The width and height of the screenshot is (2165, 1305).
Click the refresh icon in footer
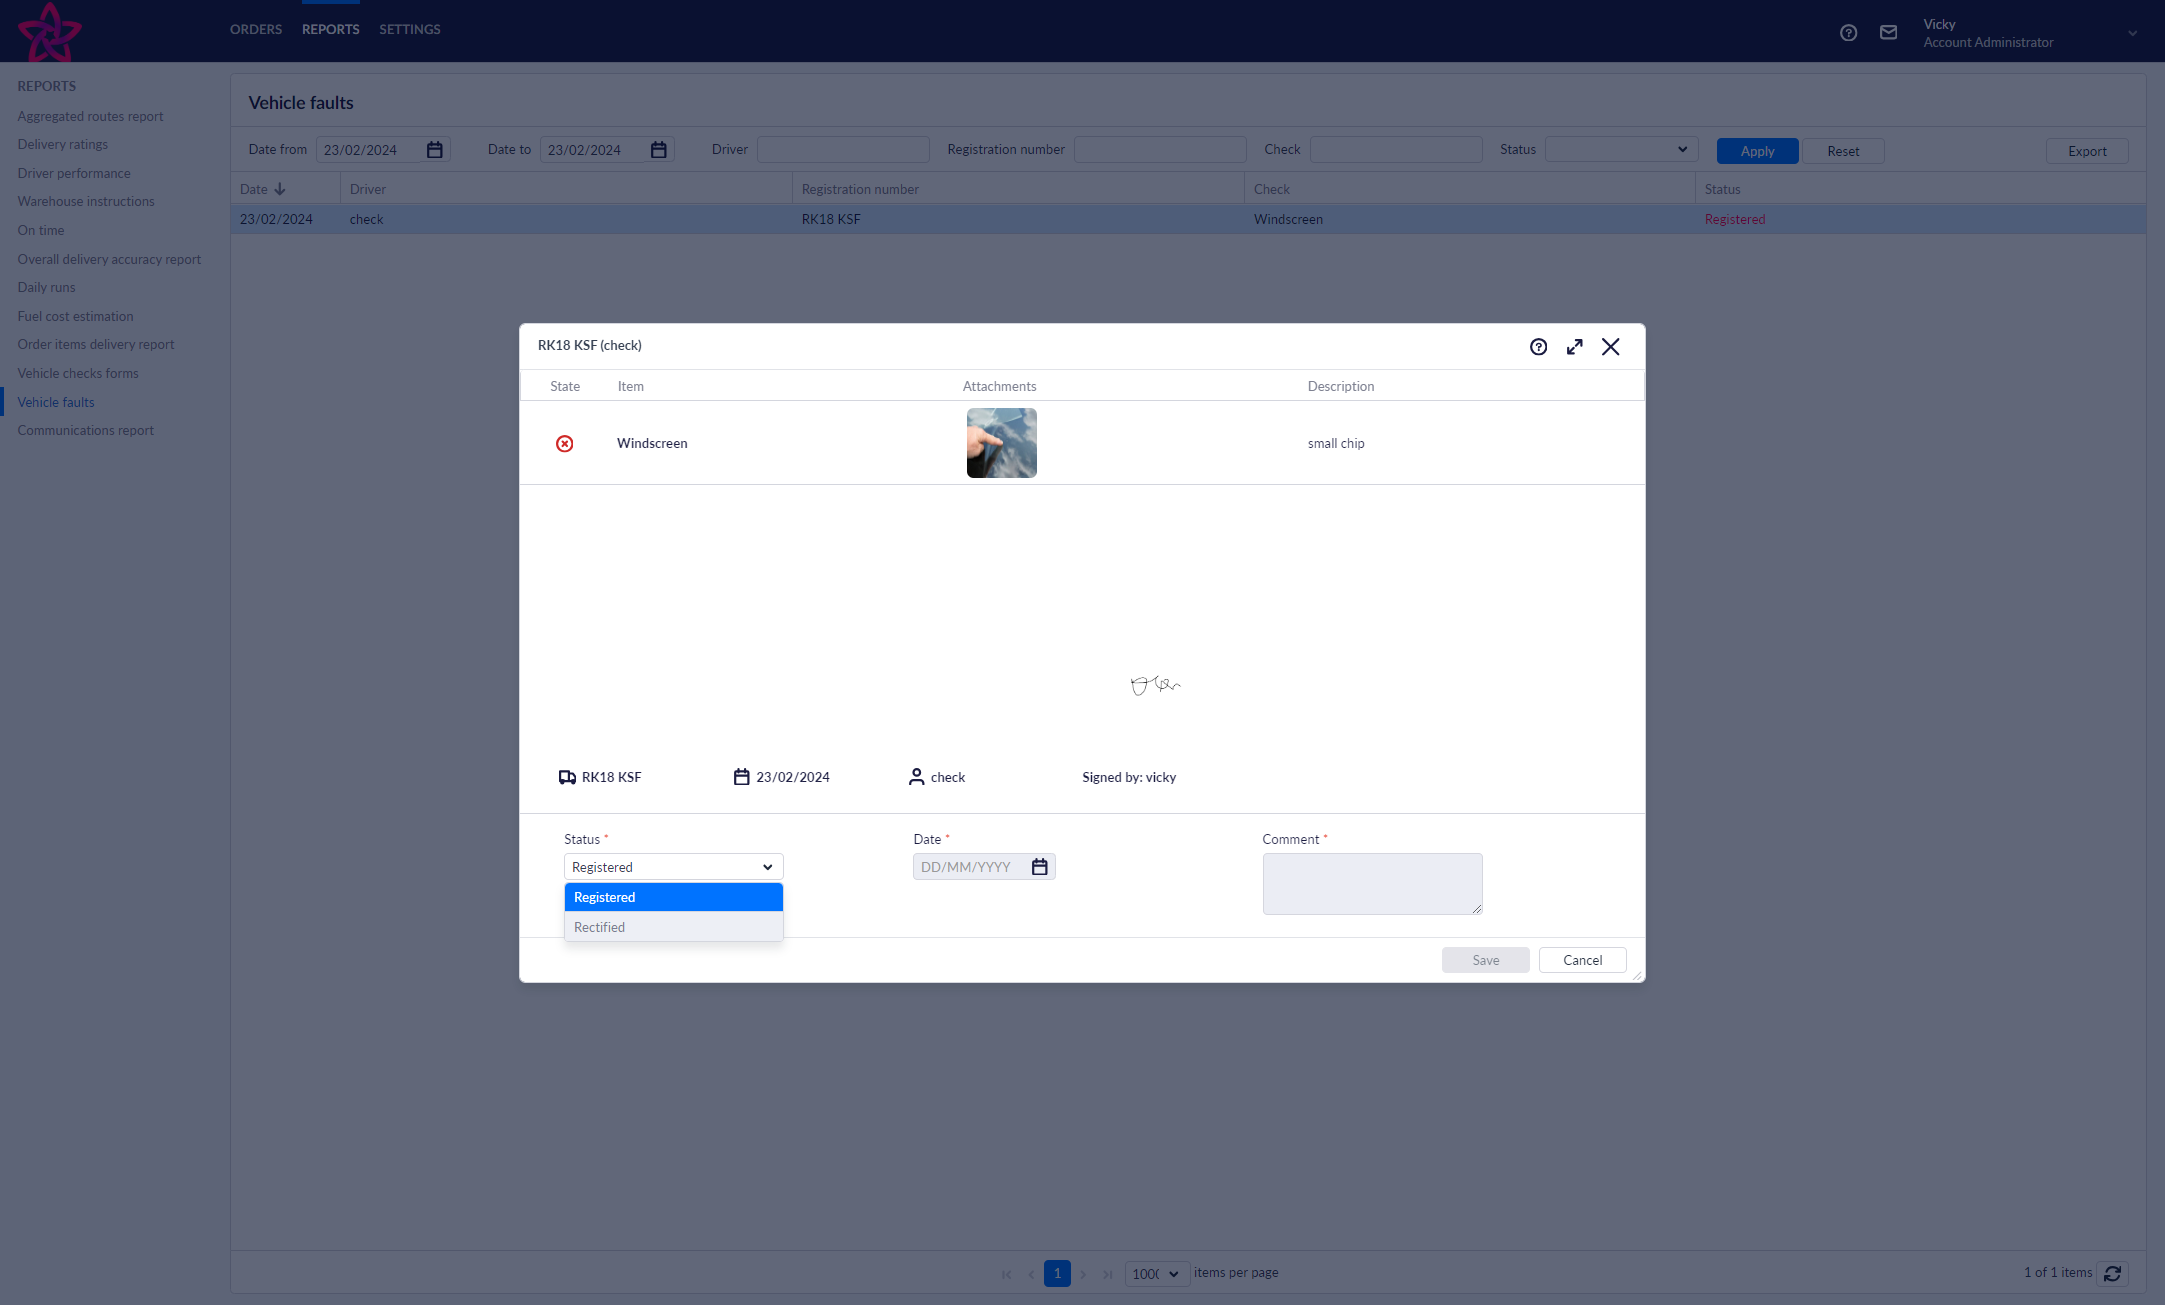click(2113, 1273)
